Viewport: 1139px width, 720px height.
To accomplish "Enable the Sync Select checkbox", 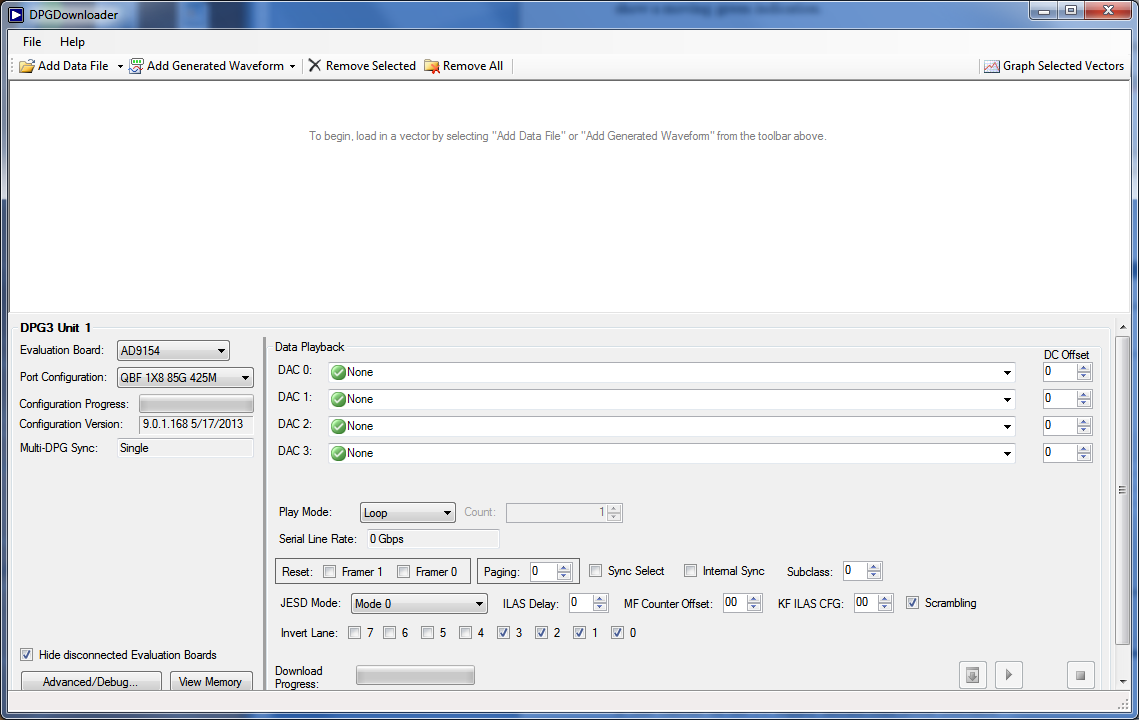I will point(596,571).
